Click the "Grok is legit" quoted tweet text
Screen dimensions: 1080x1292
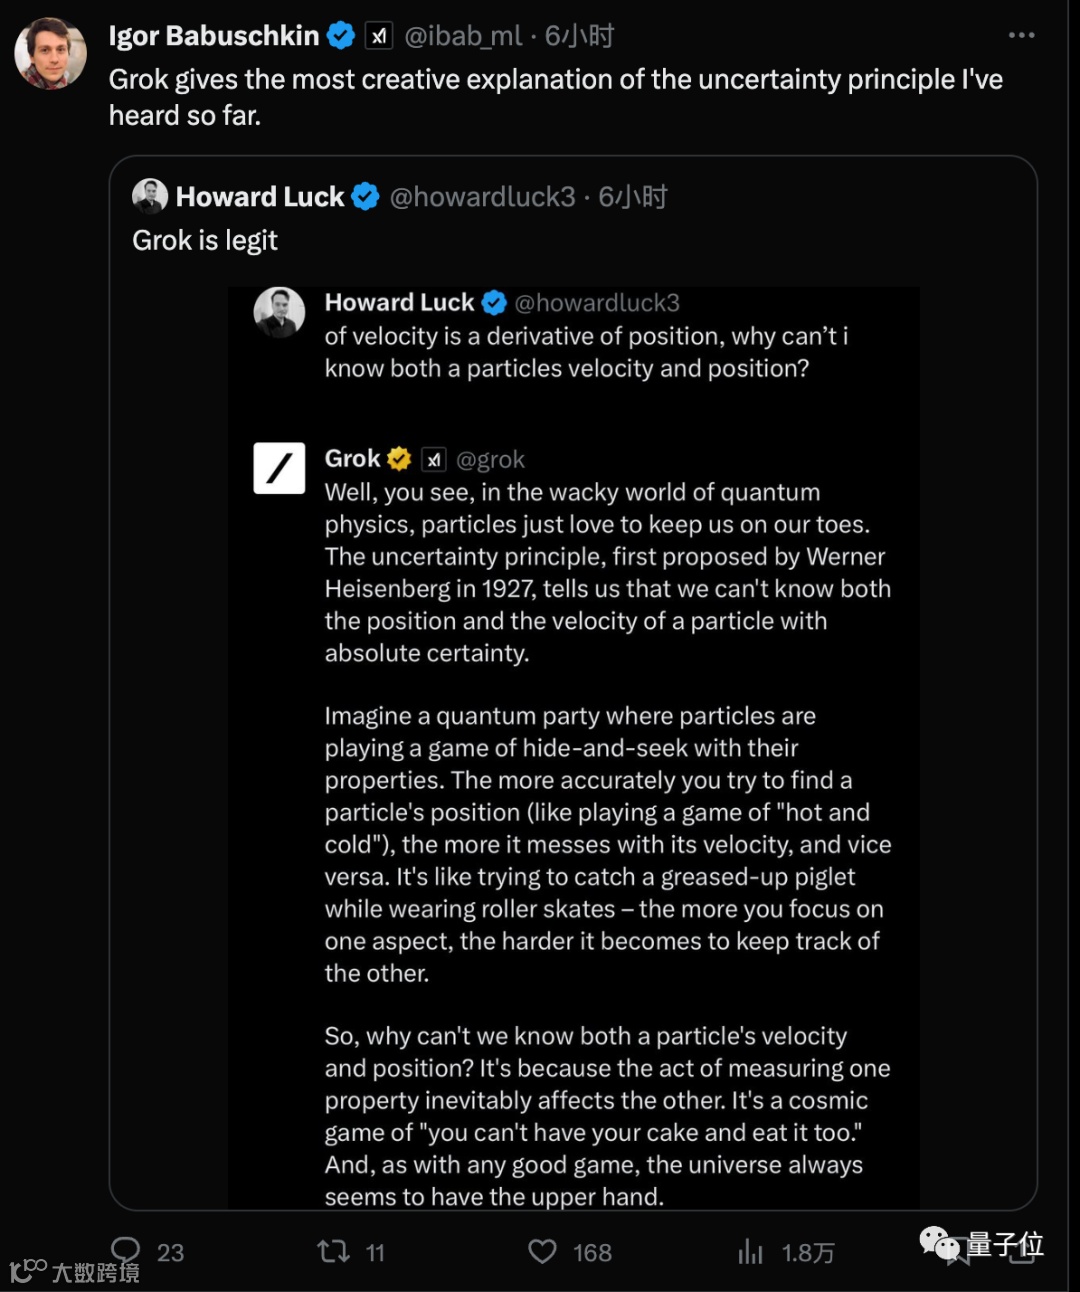(x=205, y=240)
